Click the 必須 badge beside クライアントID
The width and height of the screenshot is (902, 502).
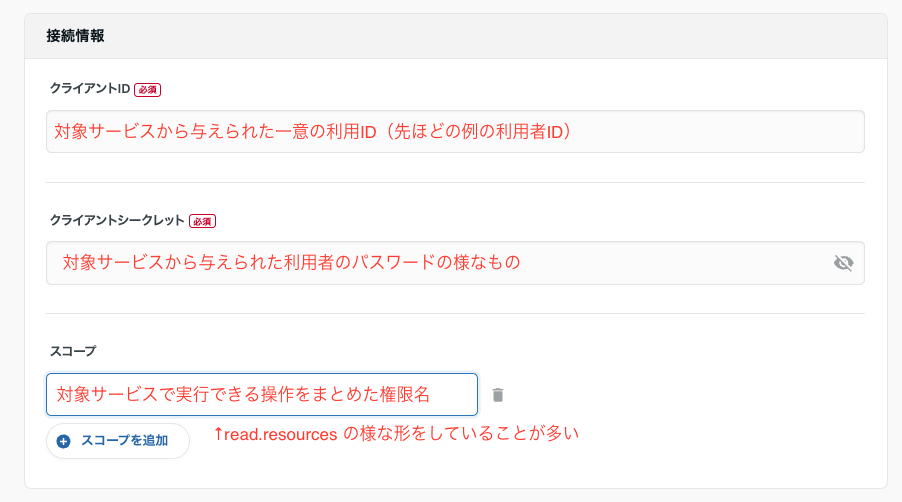tap(147, 89)
